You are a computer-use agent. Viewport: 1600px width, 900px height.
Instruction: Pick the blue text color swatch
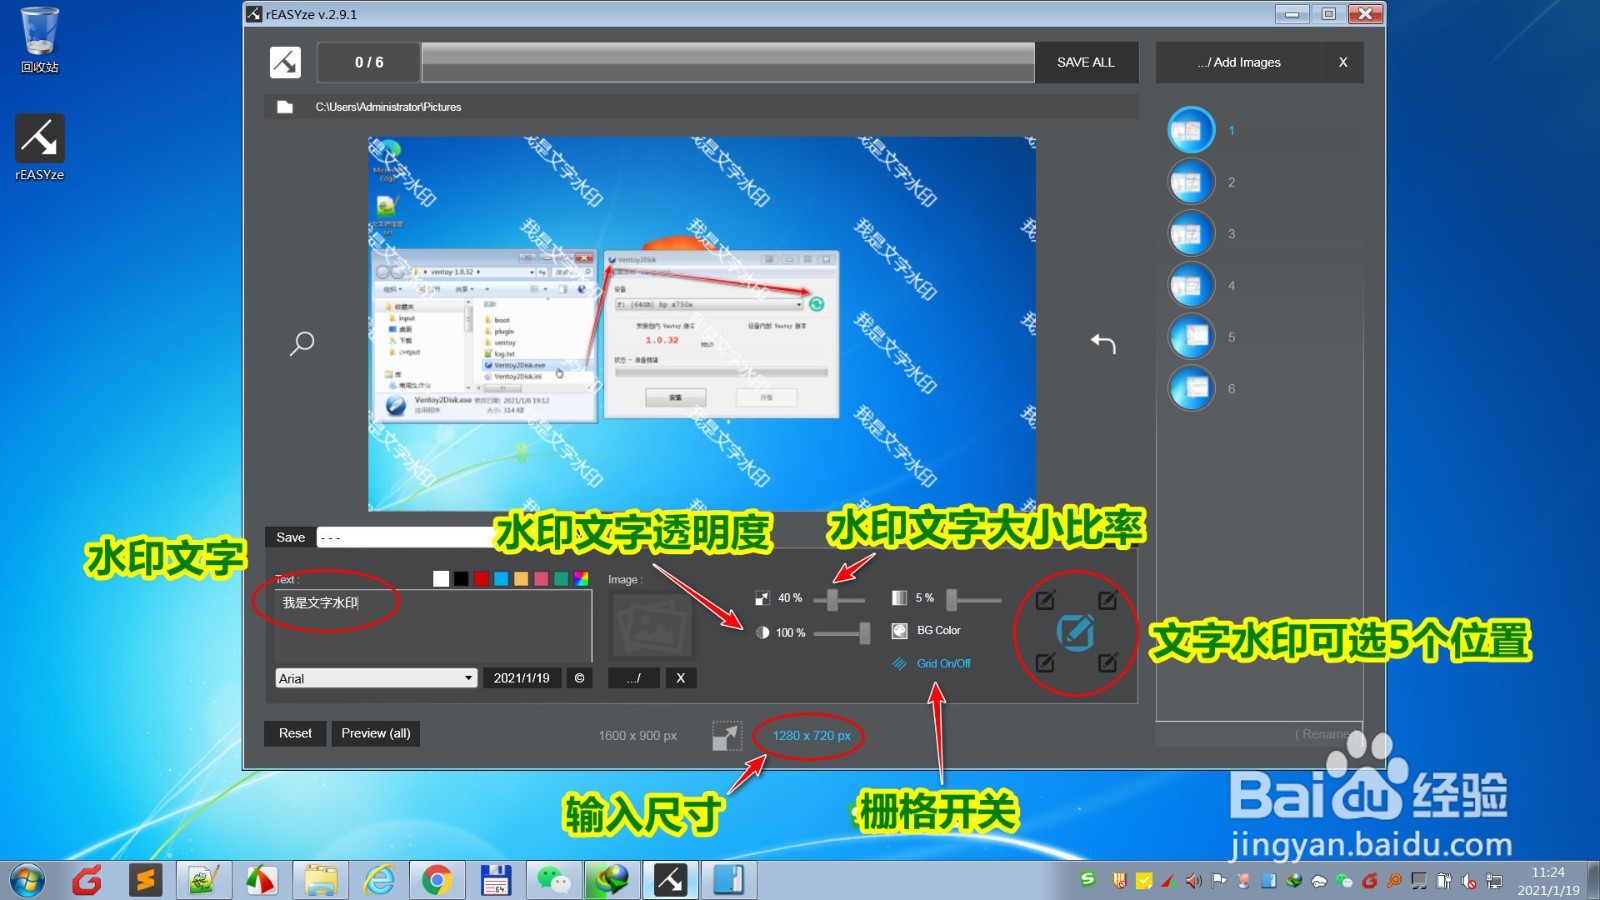click(x=501, y=579)
